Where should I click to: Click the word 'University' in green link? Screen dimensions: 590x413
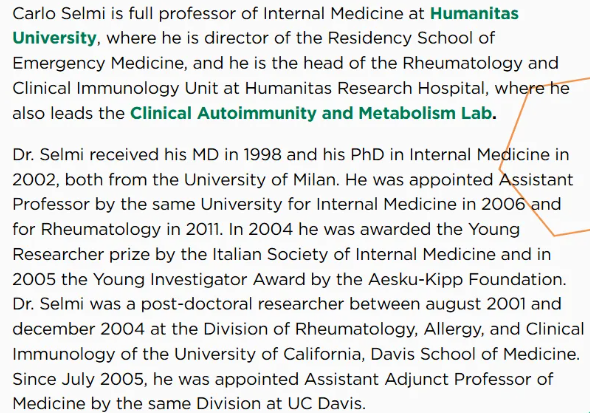[x=55, y=38]
